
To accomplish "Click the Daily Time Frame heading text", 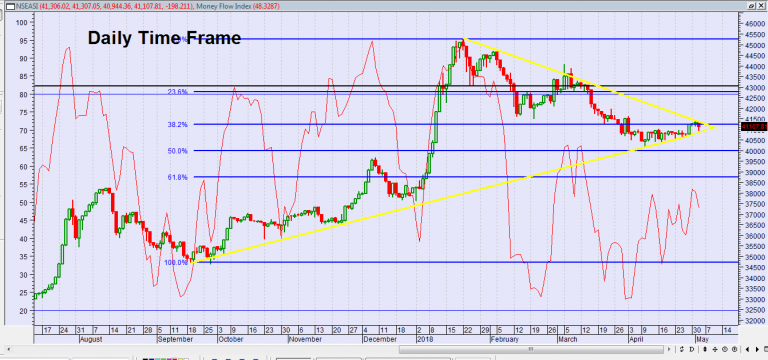I will coord(164,38).
